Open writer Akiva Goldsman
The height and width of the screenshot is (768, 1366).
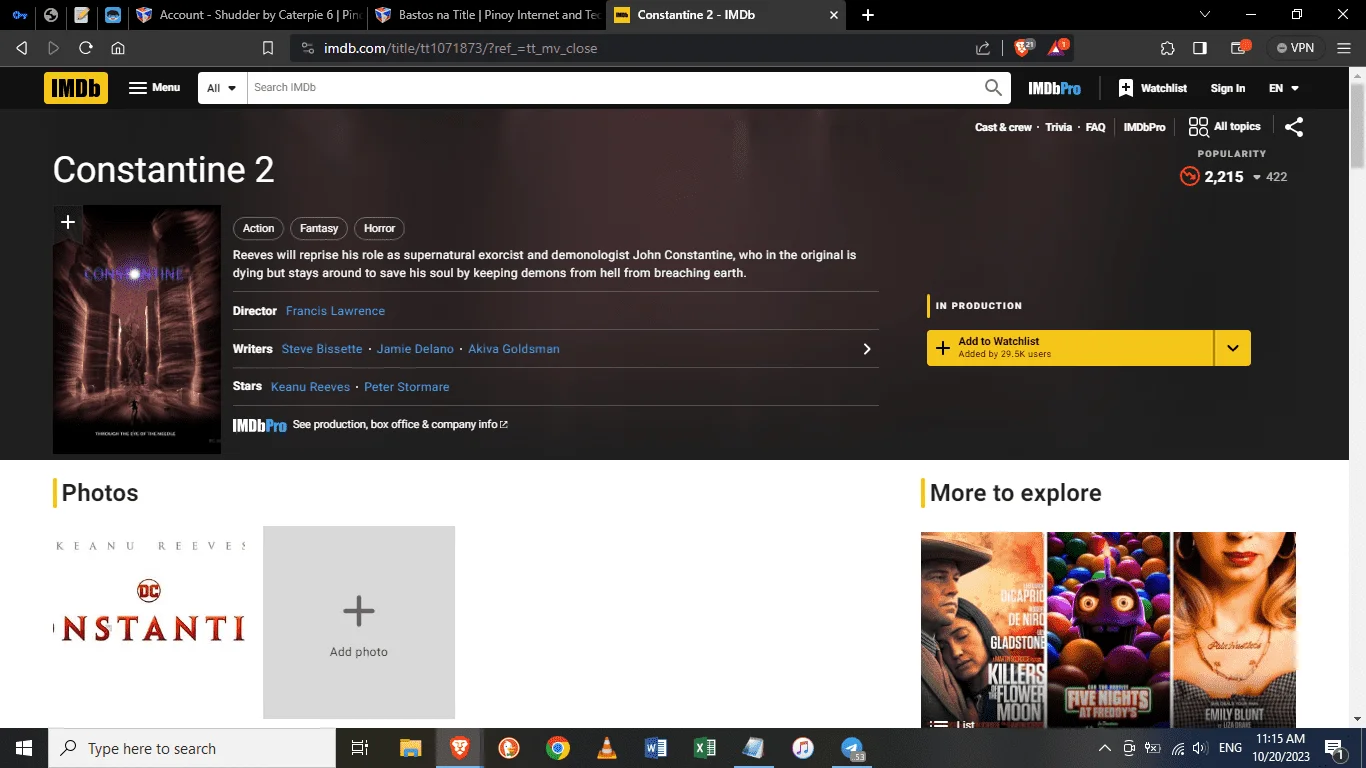point(514,349)
